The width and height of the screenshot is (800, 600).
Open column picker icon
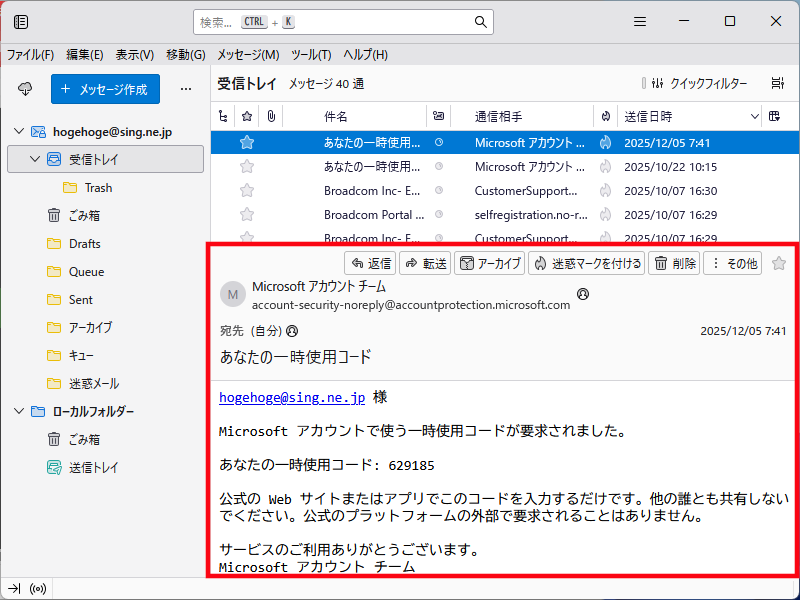pyautogui.click(x=774, y=116)
